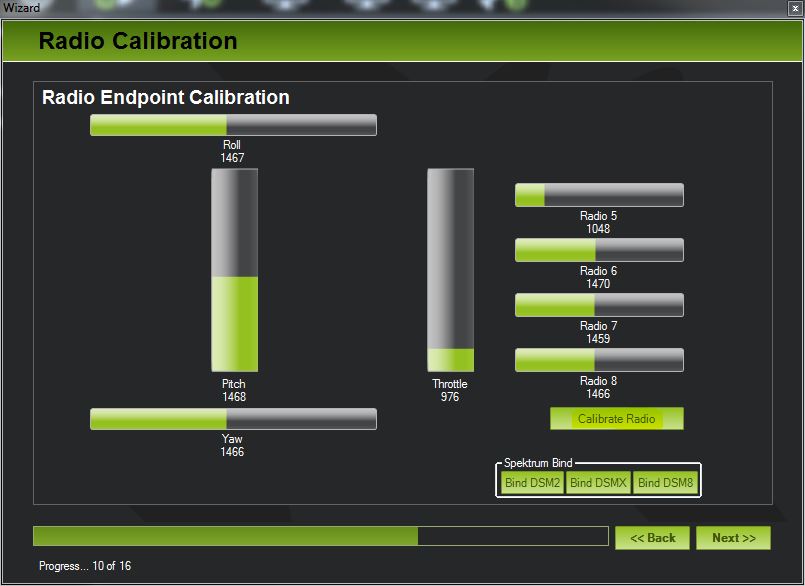
Task: Click the Radio Endpoint Calibration heading
Action: pyautogui.click(x=165, y=97)
